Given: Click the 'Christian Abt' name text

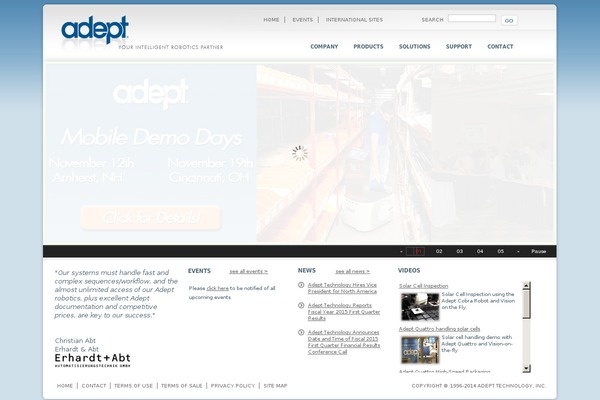Looking at the screenshot, I should coord(75,340).
